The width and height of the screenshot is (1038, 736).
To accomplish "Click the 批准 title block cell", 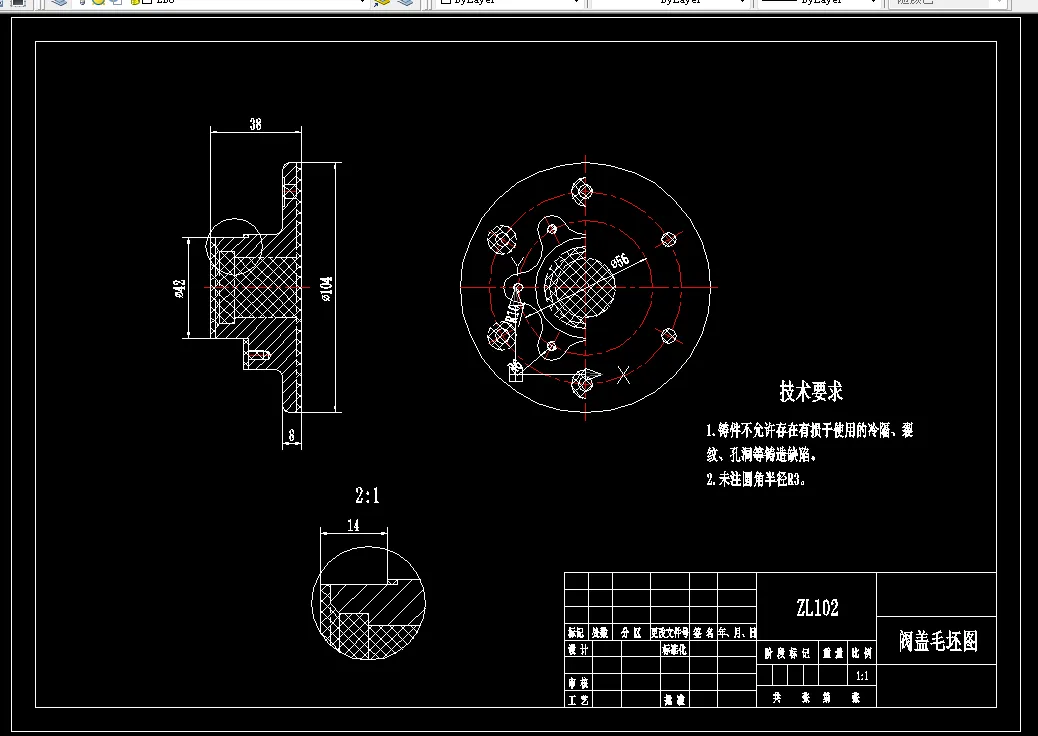I will tap(675, 700).
